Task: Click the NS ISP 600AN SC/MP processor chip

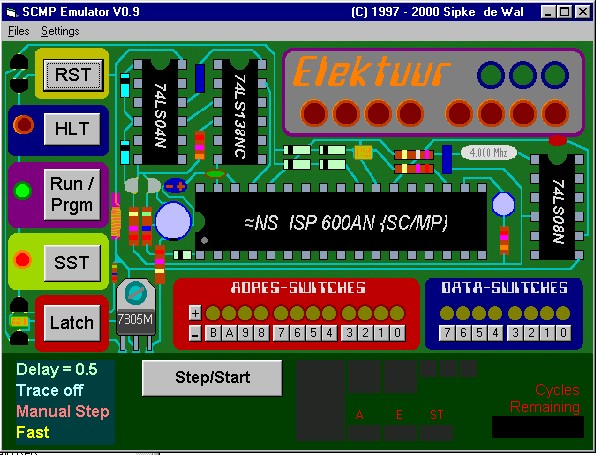Action: point(341,222)
